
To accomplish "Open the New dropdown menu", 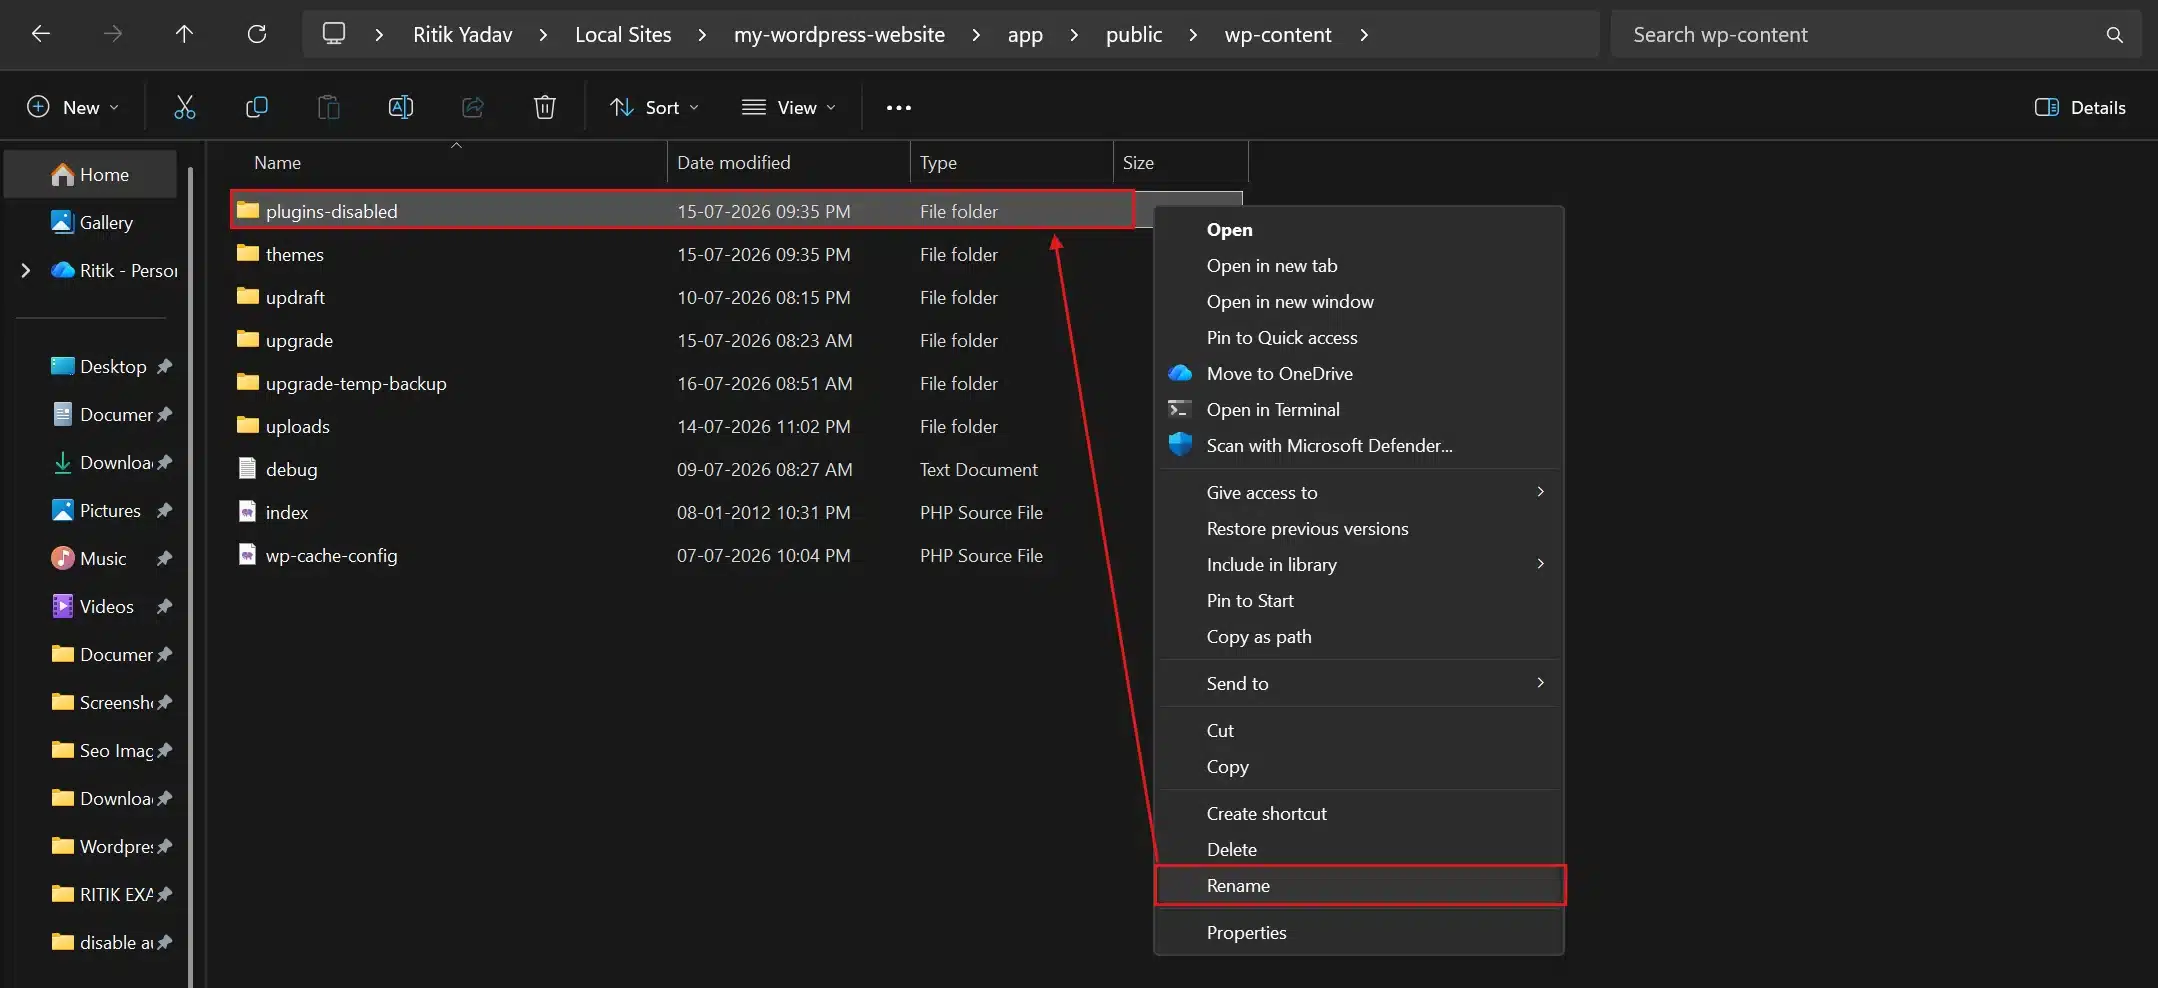I will pyautogui.click(x=73, y=107).
